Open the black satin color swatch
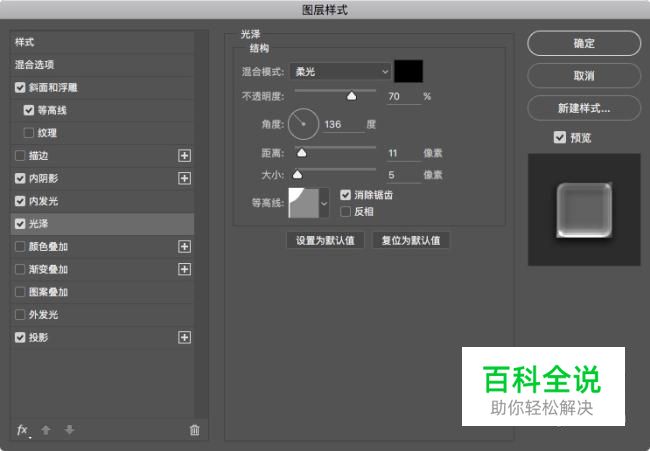650x451 pixels. pos(409,71)
